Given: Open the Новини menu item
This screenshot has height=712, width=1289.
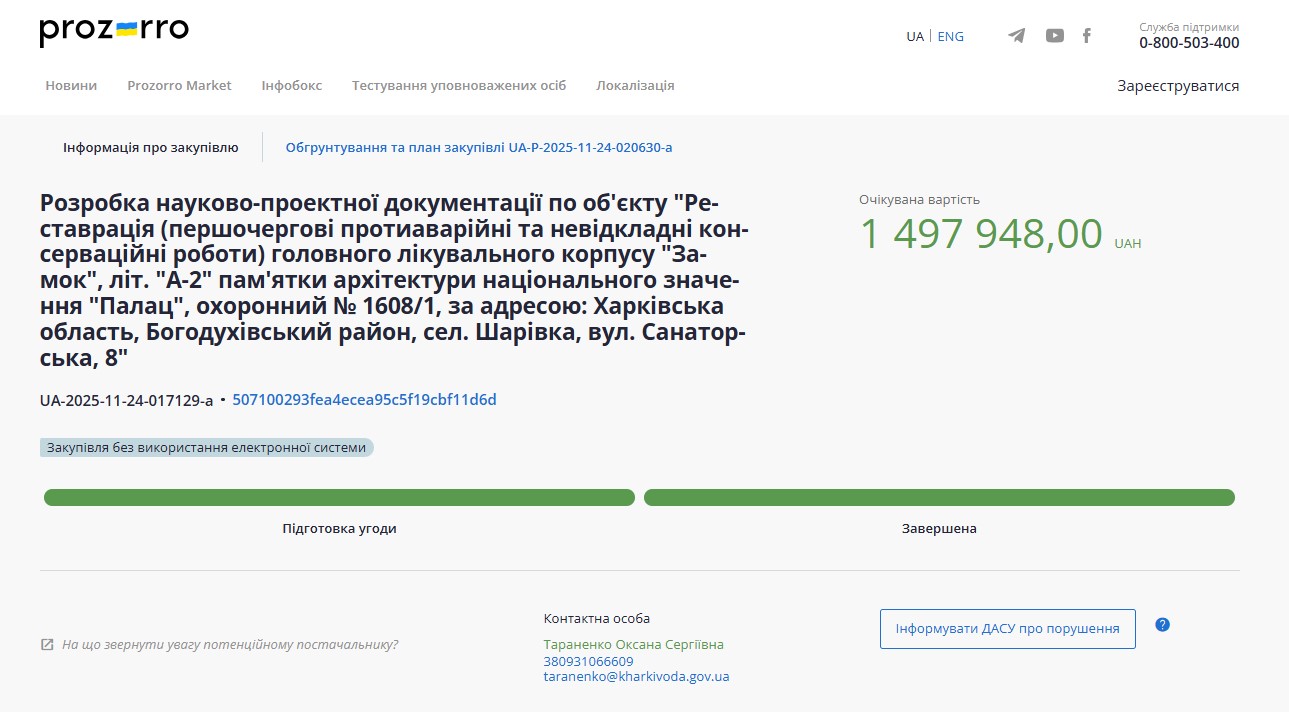Looking at the screenshot, I should tap(70, 85).
